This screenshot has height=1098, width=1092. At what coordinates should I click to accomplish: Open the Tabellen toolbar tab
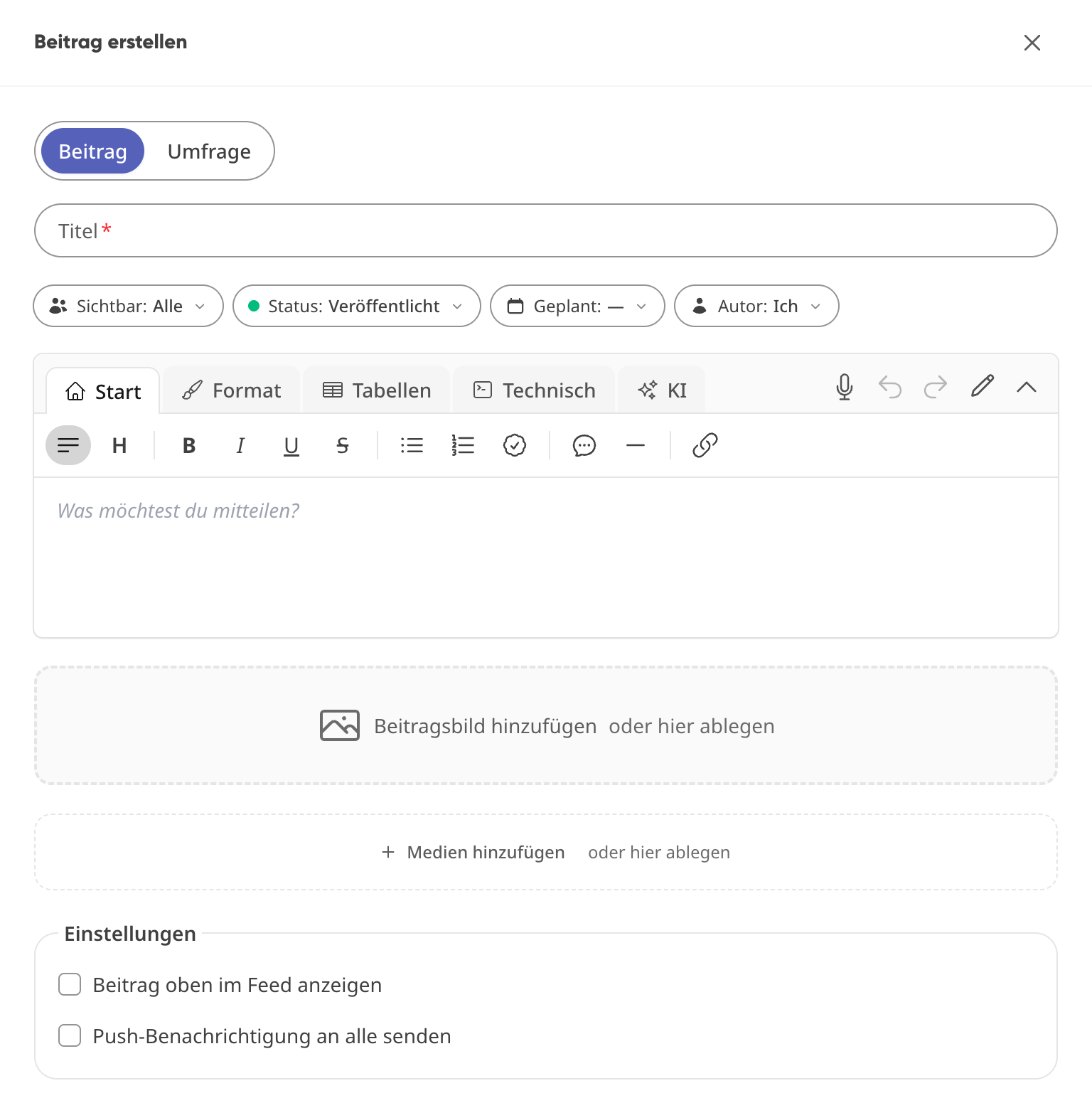click(376, 390)
